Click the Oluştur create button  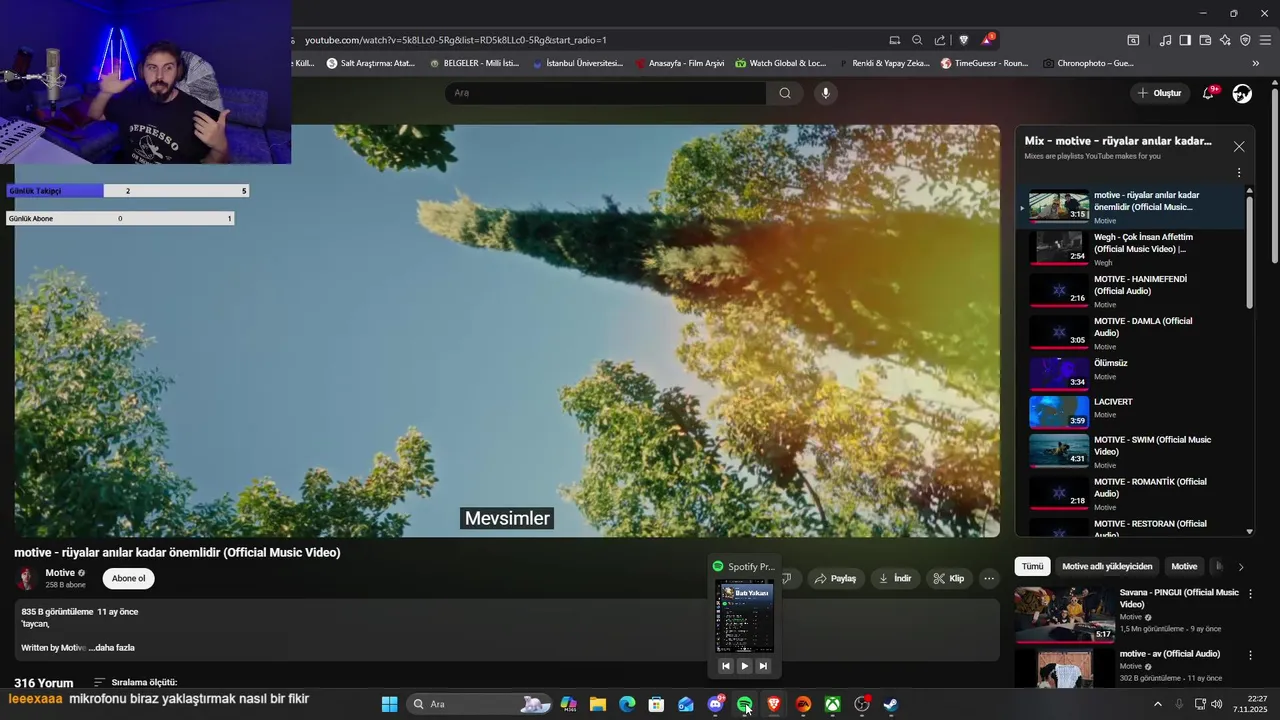pos(1159,93)
